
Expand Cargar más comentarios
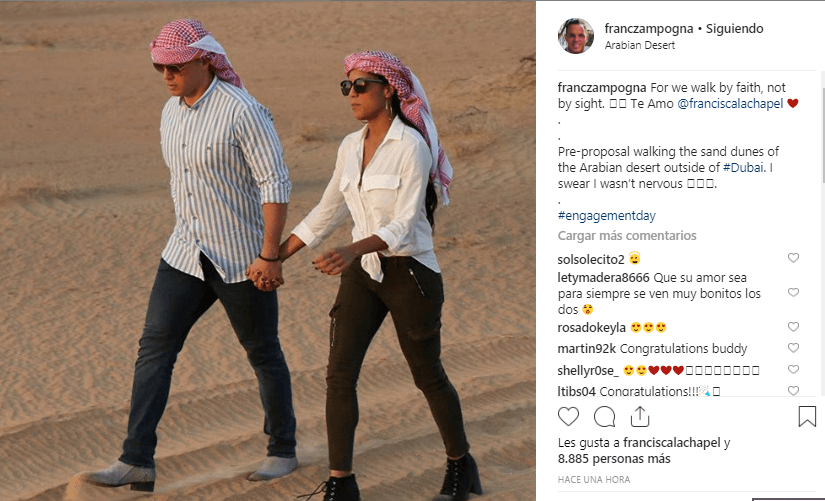point(627,235)
